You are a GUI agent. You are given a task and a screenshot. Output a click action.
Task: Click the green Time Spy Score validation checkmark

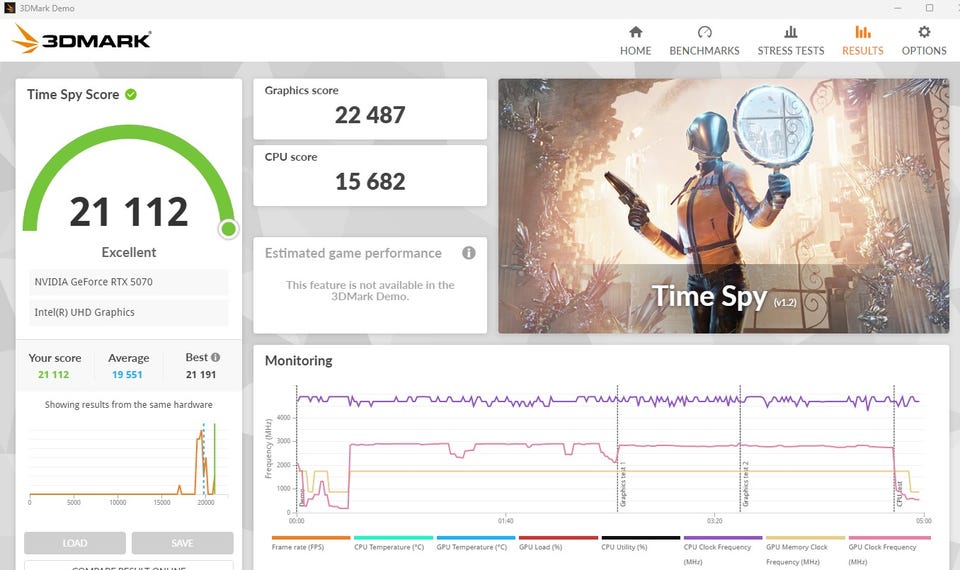(x=131, y=94)
